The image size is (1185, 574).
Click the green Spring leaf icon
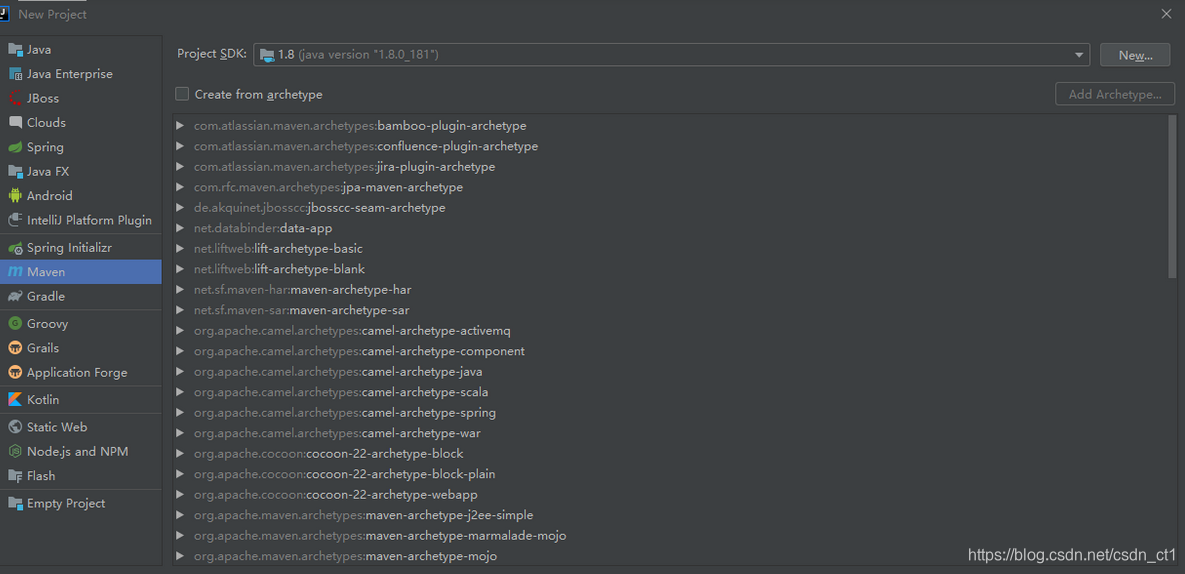tap(15, 147)
